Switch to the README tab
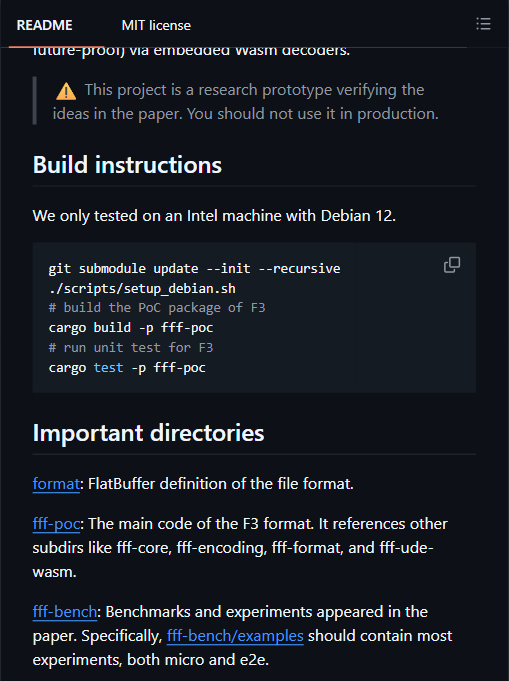The height and width of the screenshot is (681, 509). tap(44, 25)
